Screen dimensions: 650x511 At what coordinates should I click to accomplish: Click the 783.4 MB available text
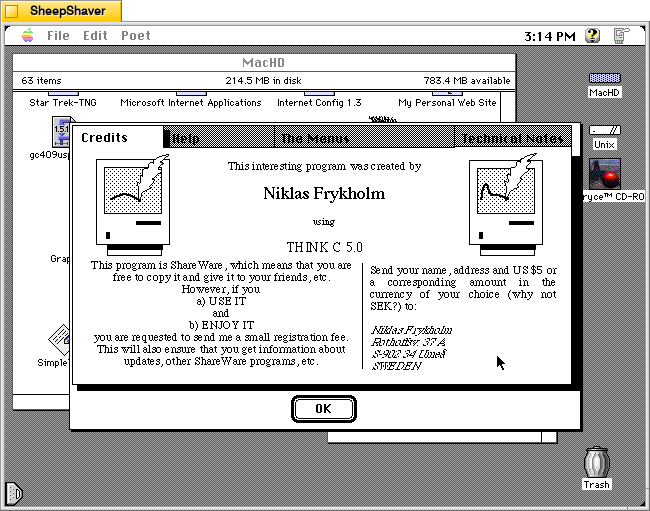(x=467, y=80)
